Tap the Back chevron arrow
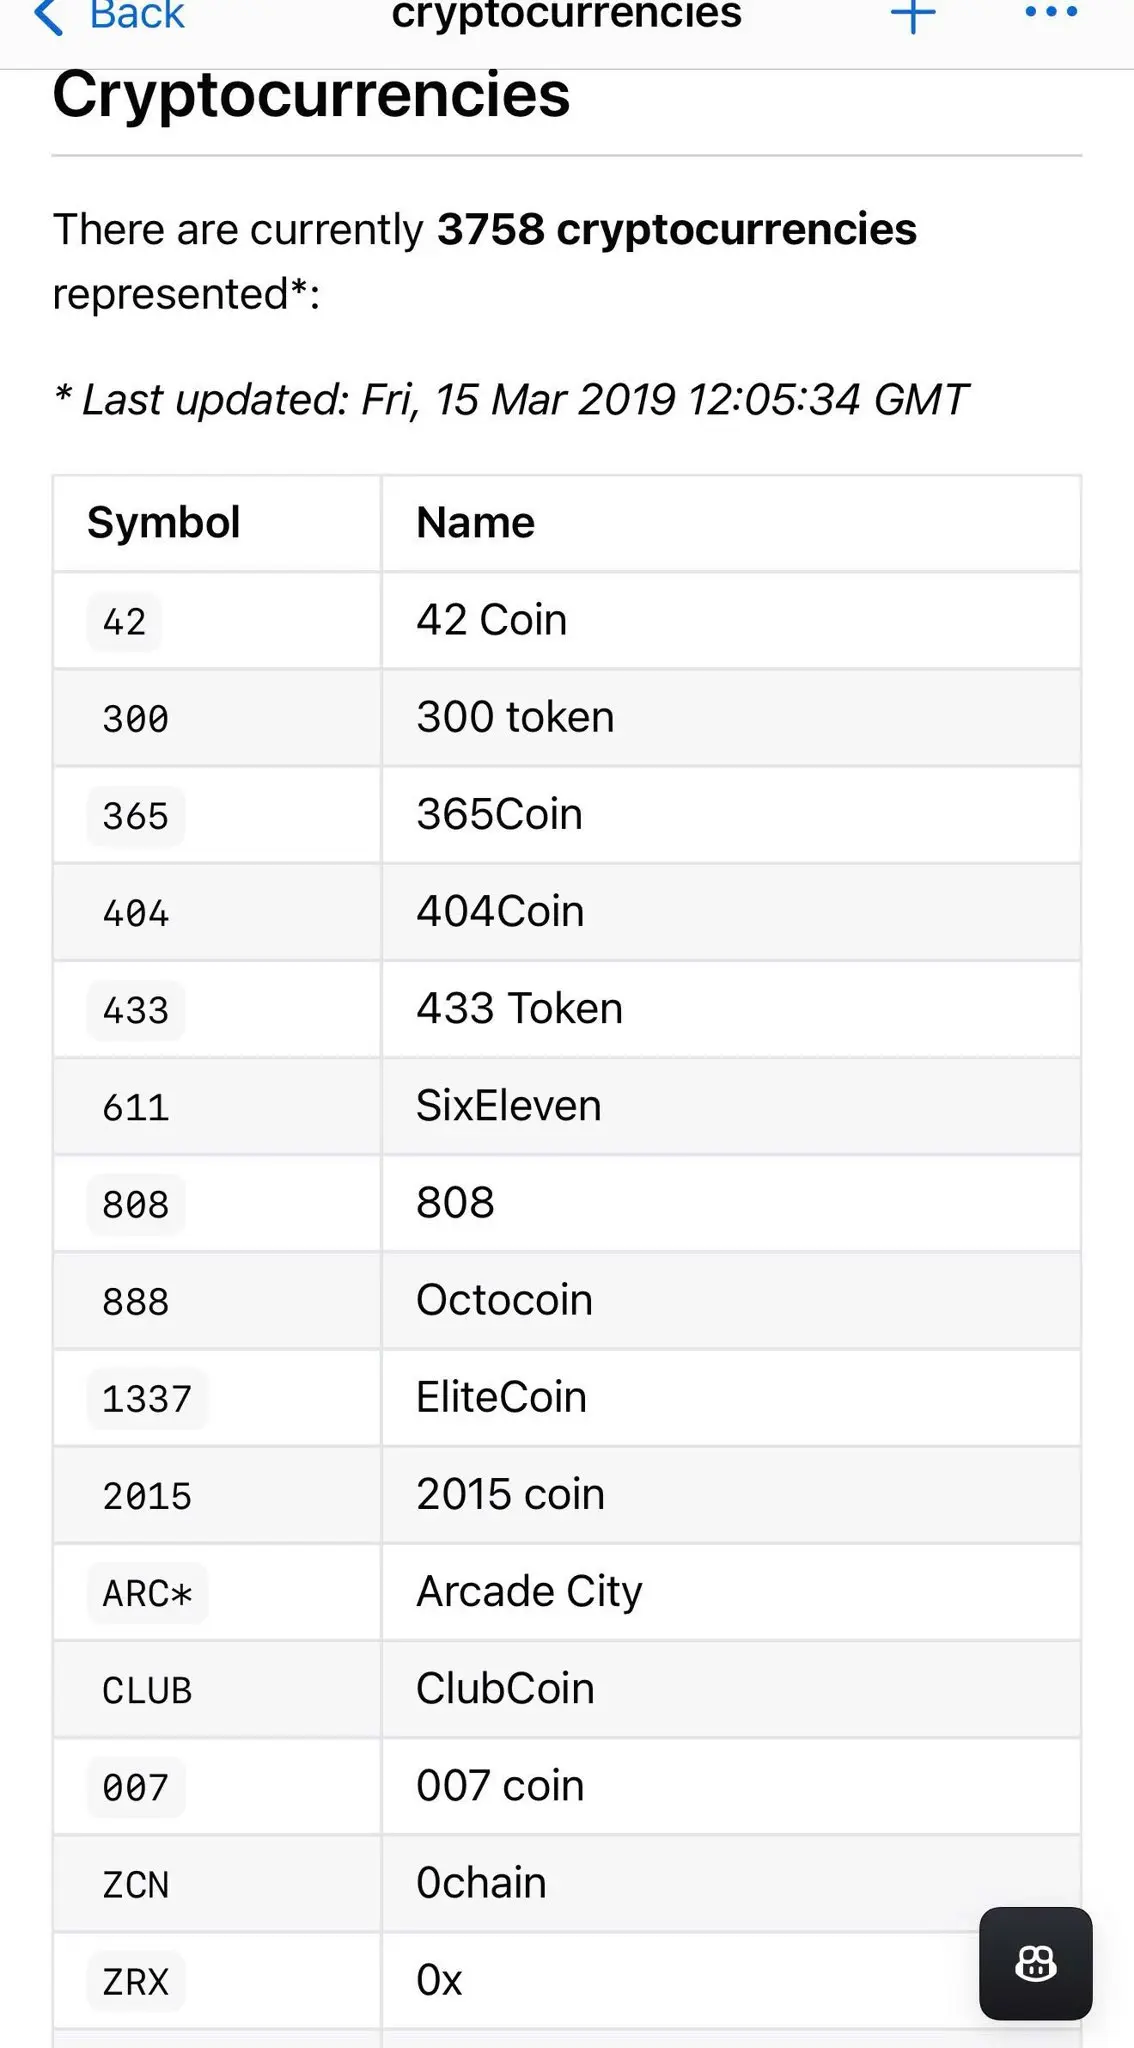The image size is (1134, 2048). pyautogui.click(x=48, y=16)
